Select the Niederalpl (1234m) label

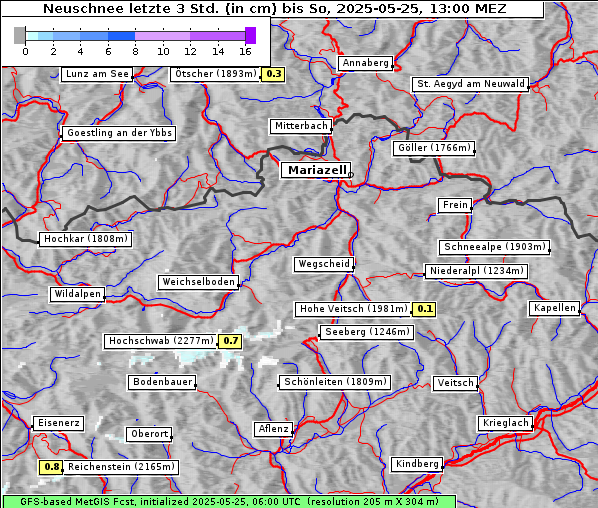[476, 271]
